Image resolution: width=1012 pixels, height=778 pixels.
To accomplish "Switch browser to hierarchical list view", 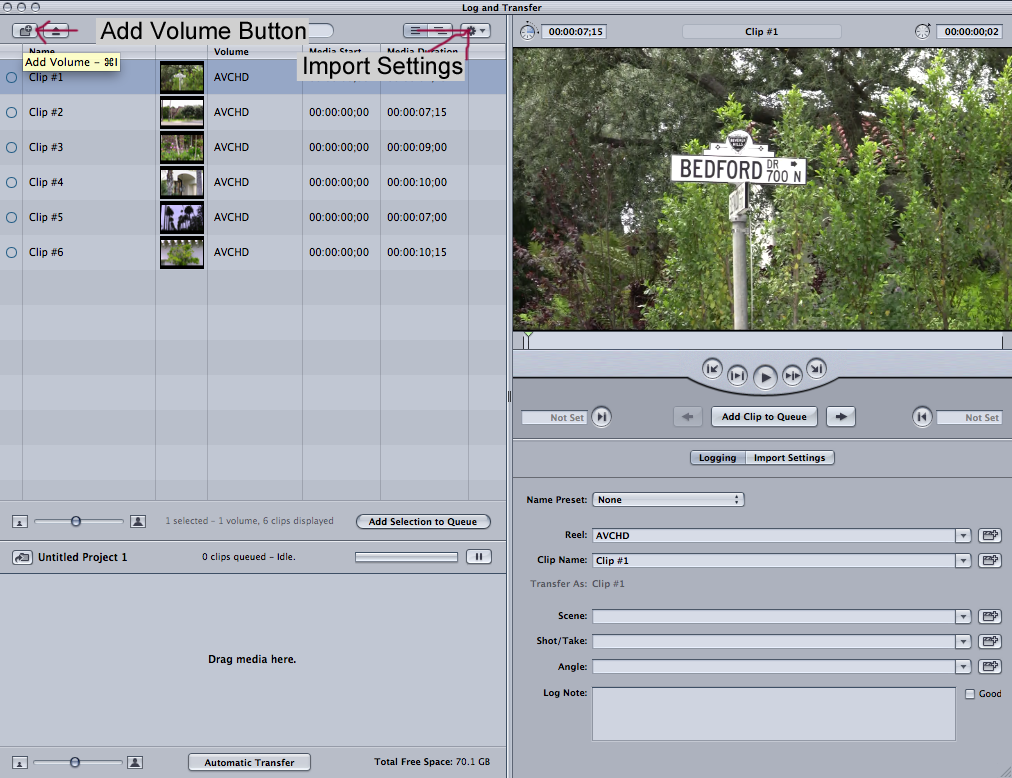I will pyautogui.click(x=440, y=30).
